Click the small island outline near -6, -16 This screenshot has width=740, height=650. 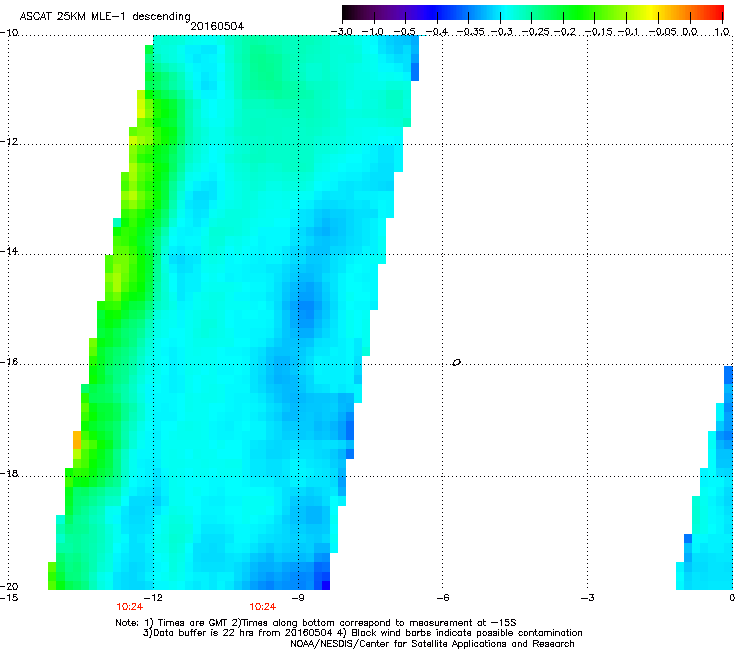[x=456, y=363]
